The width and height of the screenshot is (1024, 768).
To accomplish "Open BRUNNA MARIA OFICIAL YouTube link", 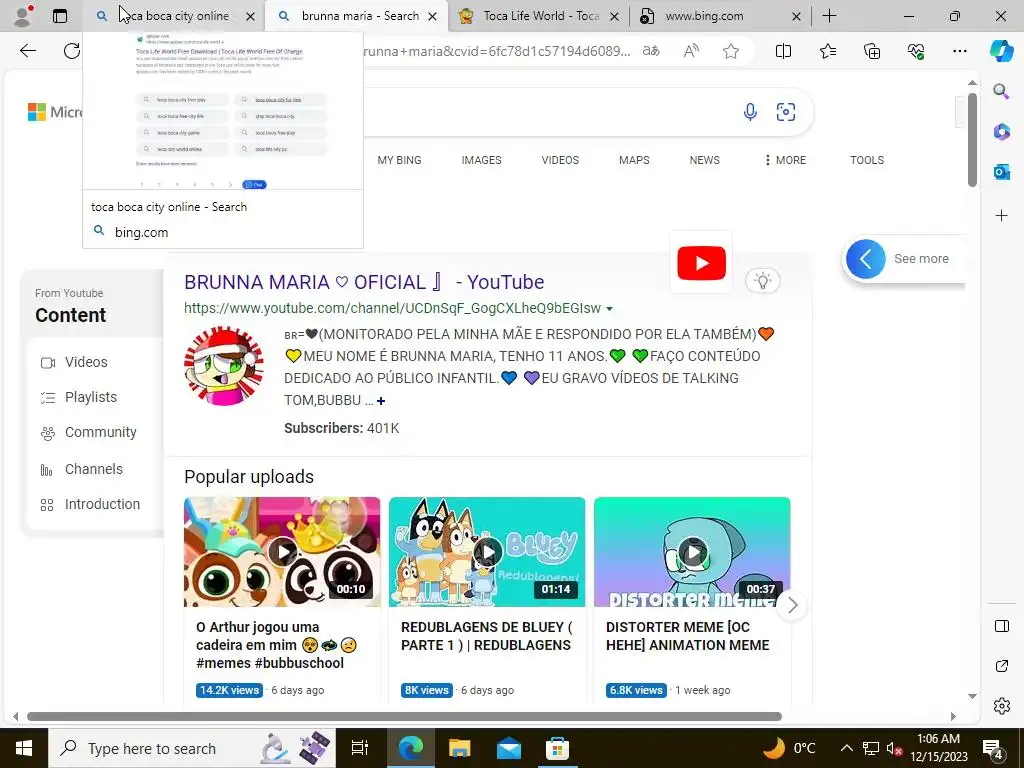I will [364, 282].
